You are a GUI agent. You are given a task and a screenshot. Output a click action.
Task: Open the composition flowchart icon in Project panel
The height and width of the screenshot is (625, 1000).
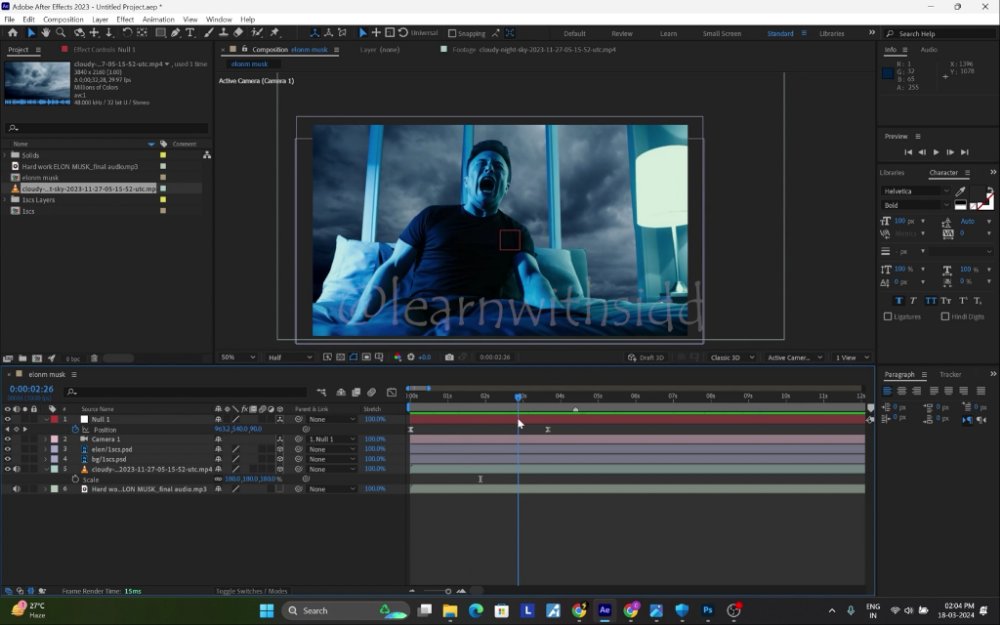point(207,154)
